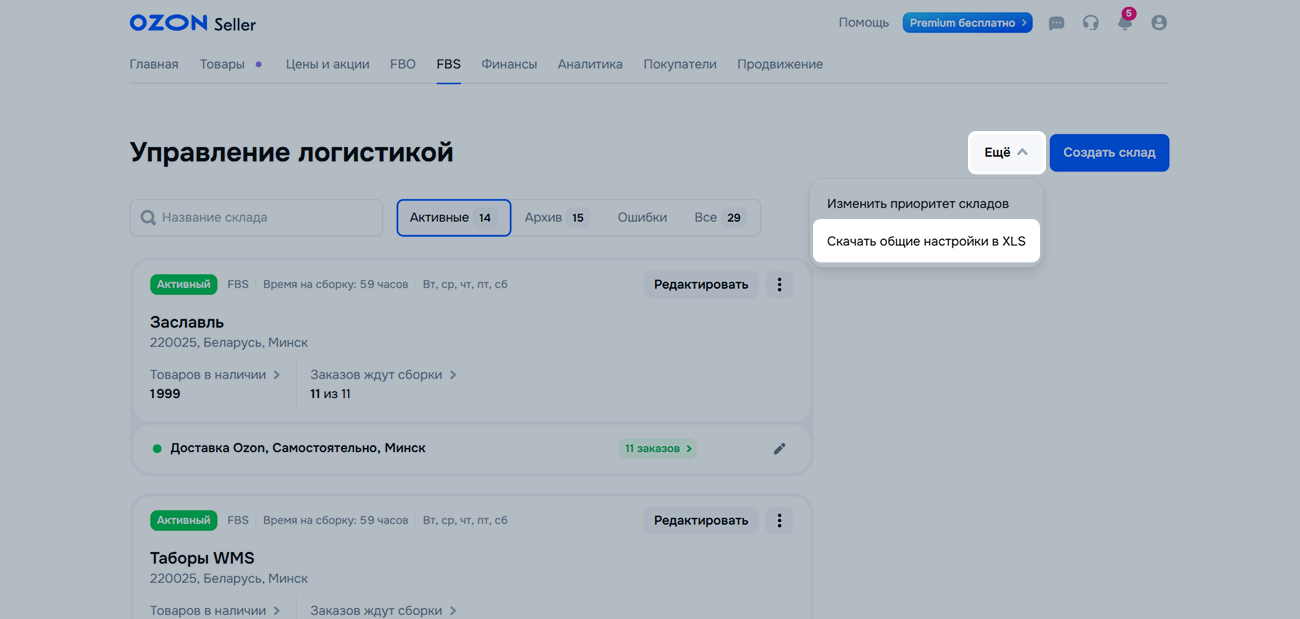This screenshot has width=1300, height=619.
Task: Open the notifications bell
Action: click(x=1124, y=23)
